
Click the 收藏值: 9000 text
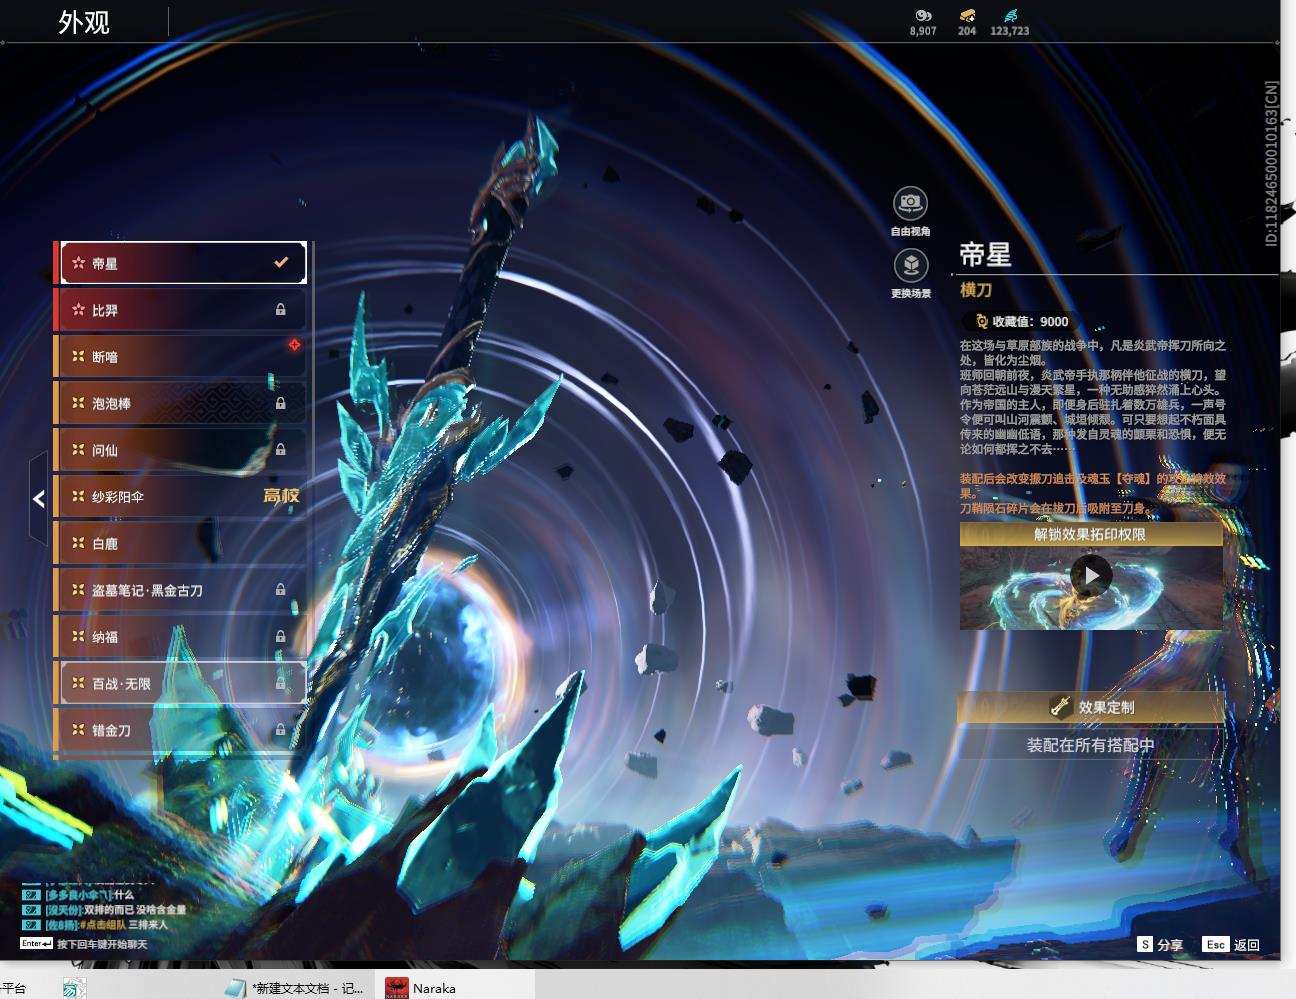[x=1030, y=321]
